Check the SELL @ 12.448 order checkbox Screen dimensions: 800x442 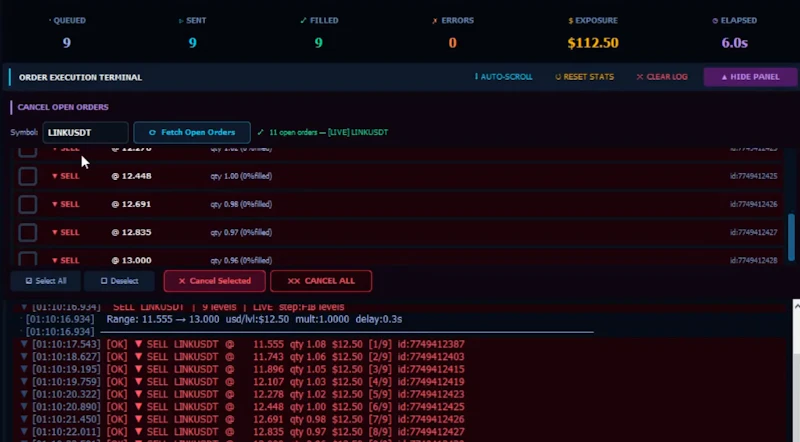(28, 176)
